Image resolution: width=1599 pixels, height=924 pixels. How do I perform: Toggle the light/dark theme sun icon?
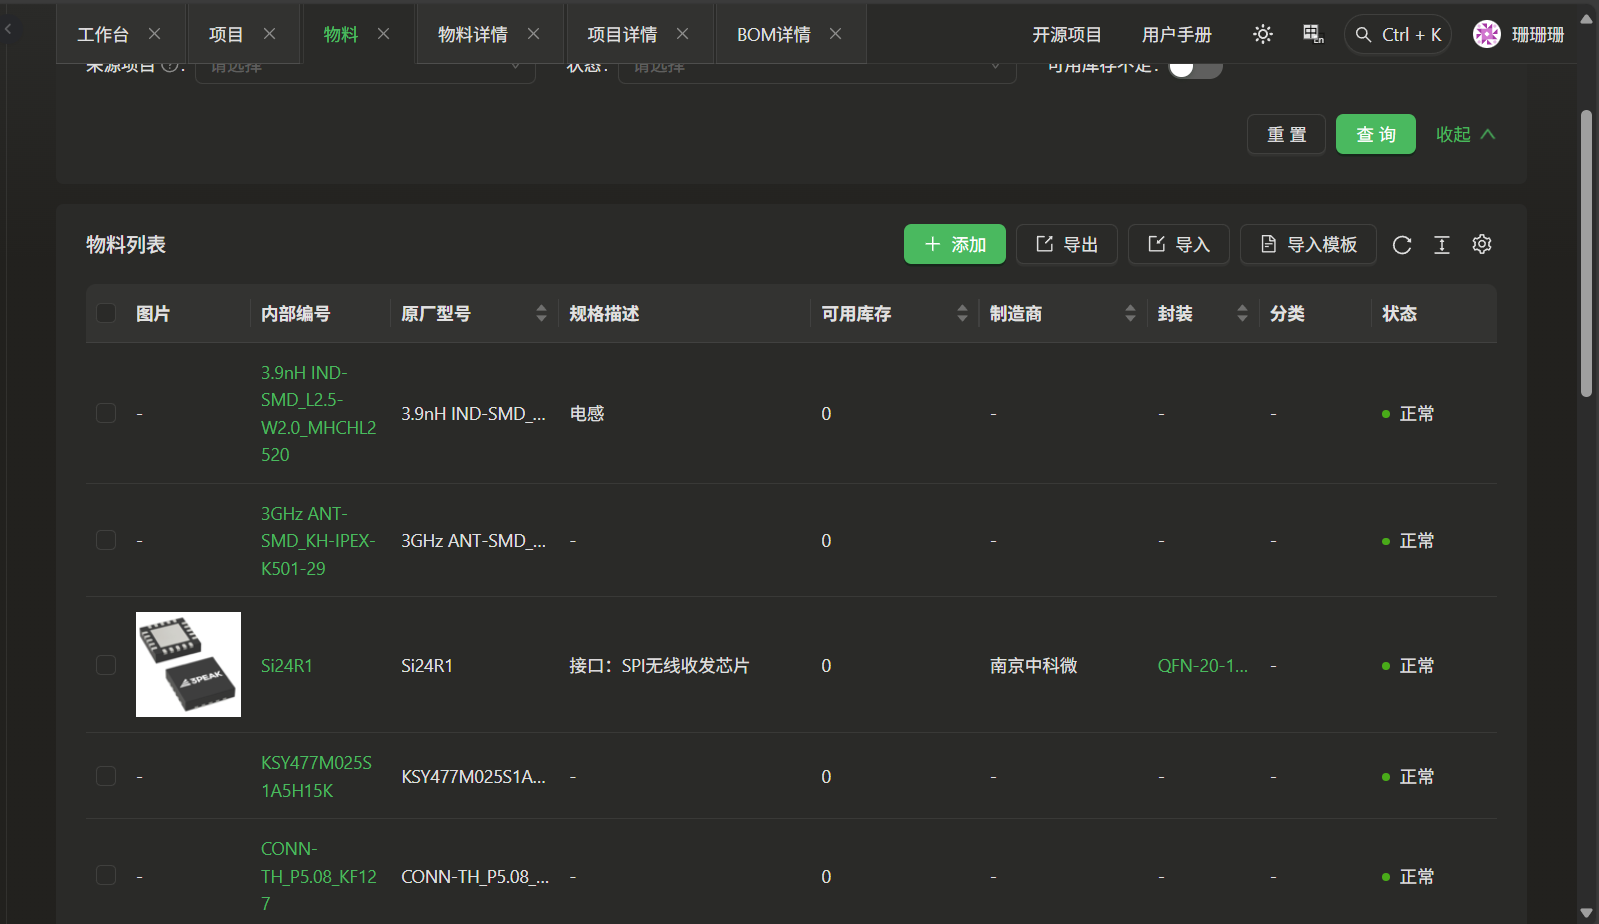click(x=1263, y=34)
